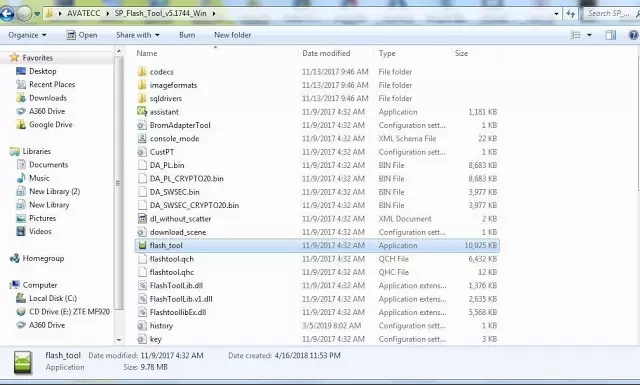
Task: Open the Share with menu
Action: 138,35
